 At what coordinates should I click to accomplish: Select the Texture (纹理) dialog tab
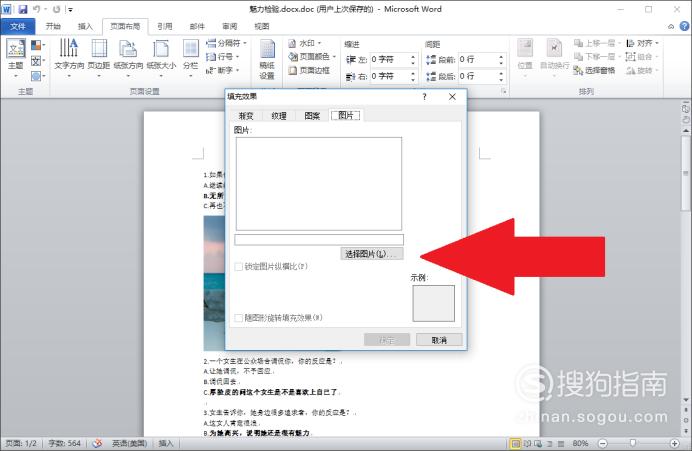coord(279,116)
